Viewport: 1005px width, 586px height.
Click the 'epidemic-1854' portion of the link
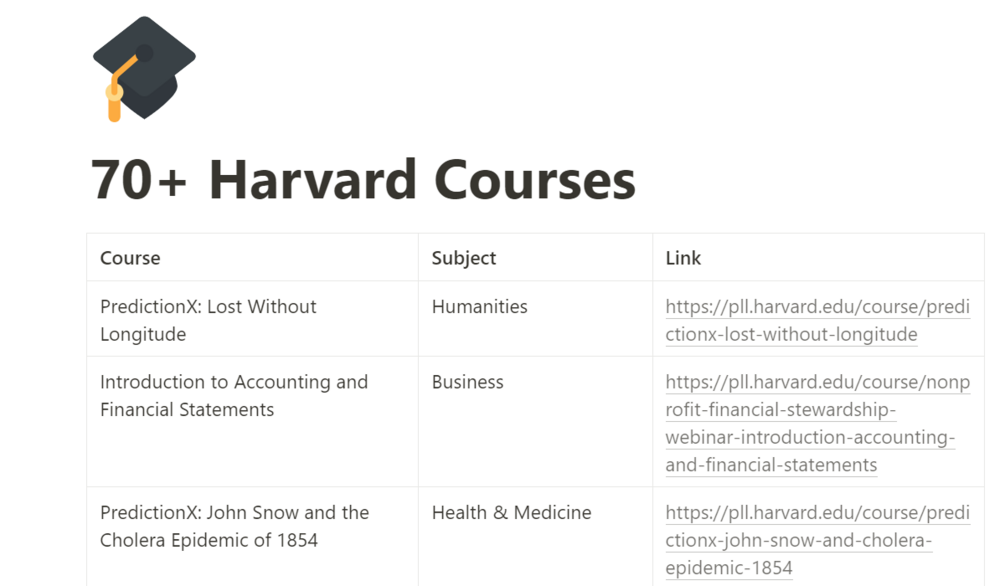[x=729, y=567]
